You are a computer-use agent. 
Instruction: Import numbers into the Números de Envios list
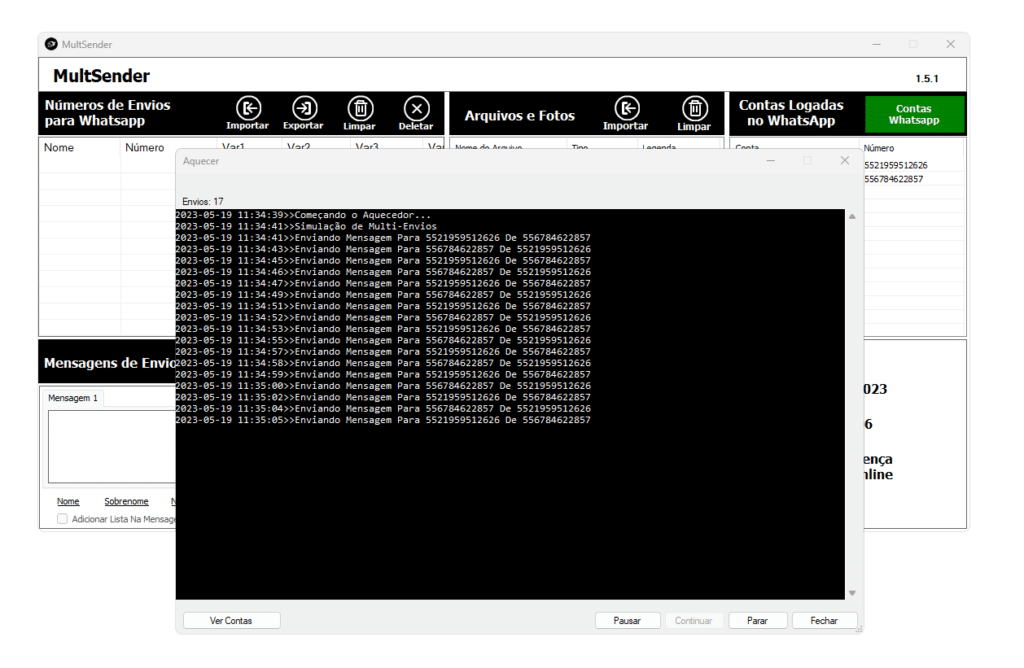(248, 114)
